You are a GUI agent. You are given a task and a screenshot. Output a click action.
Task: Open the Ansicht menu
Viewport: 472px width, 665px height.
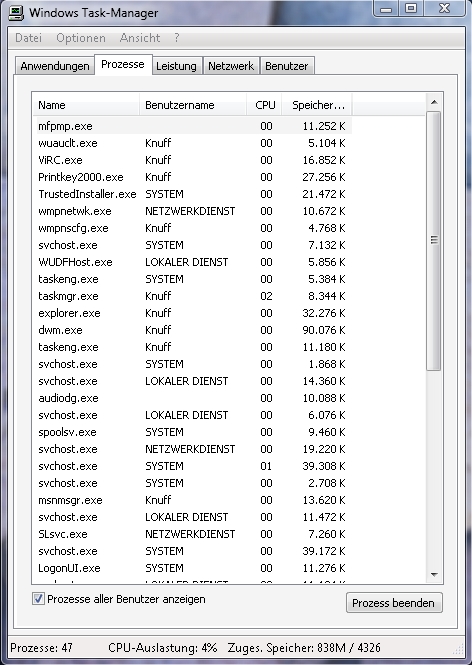pyautogui.click(x=140, y=38)
